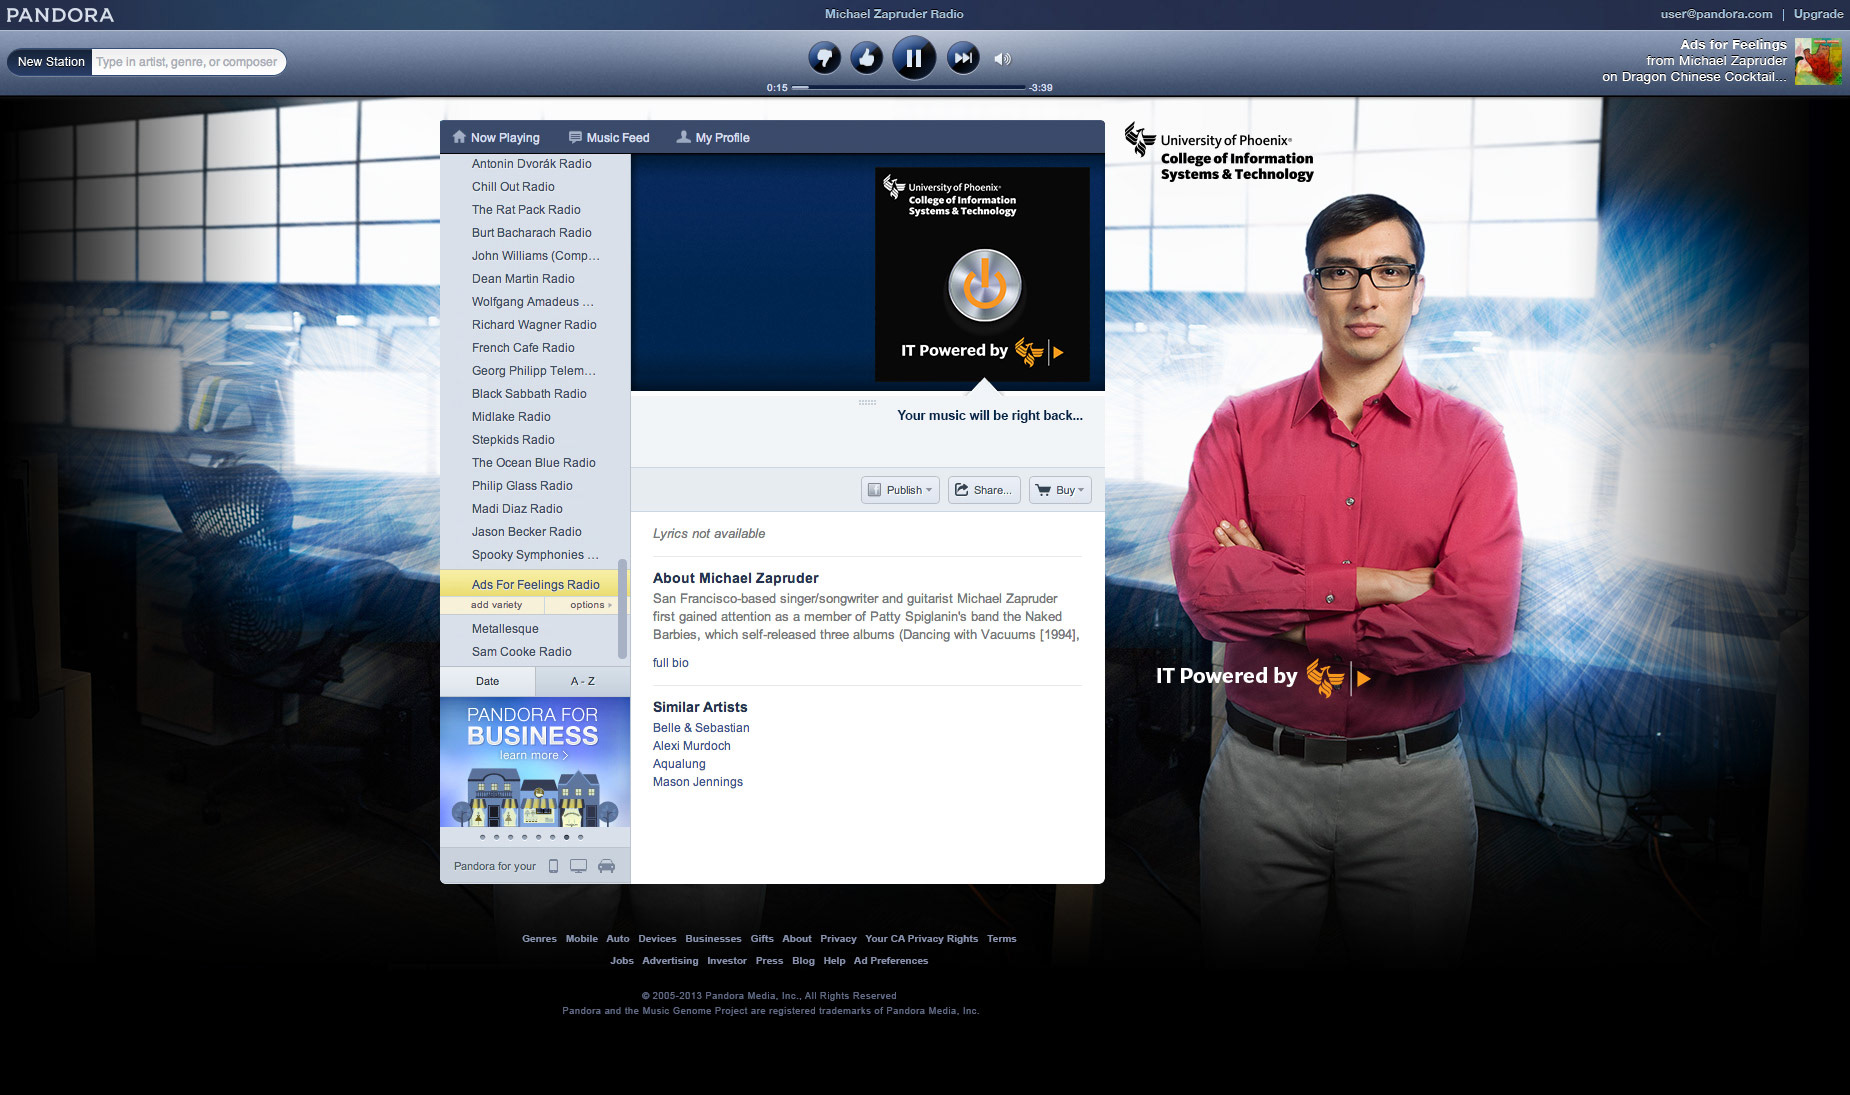Click add variety for current station
The width and height of the screenshot is (1850, 1095).
click(496, 605)
